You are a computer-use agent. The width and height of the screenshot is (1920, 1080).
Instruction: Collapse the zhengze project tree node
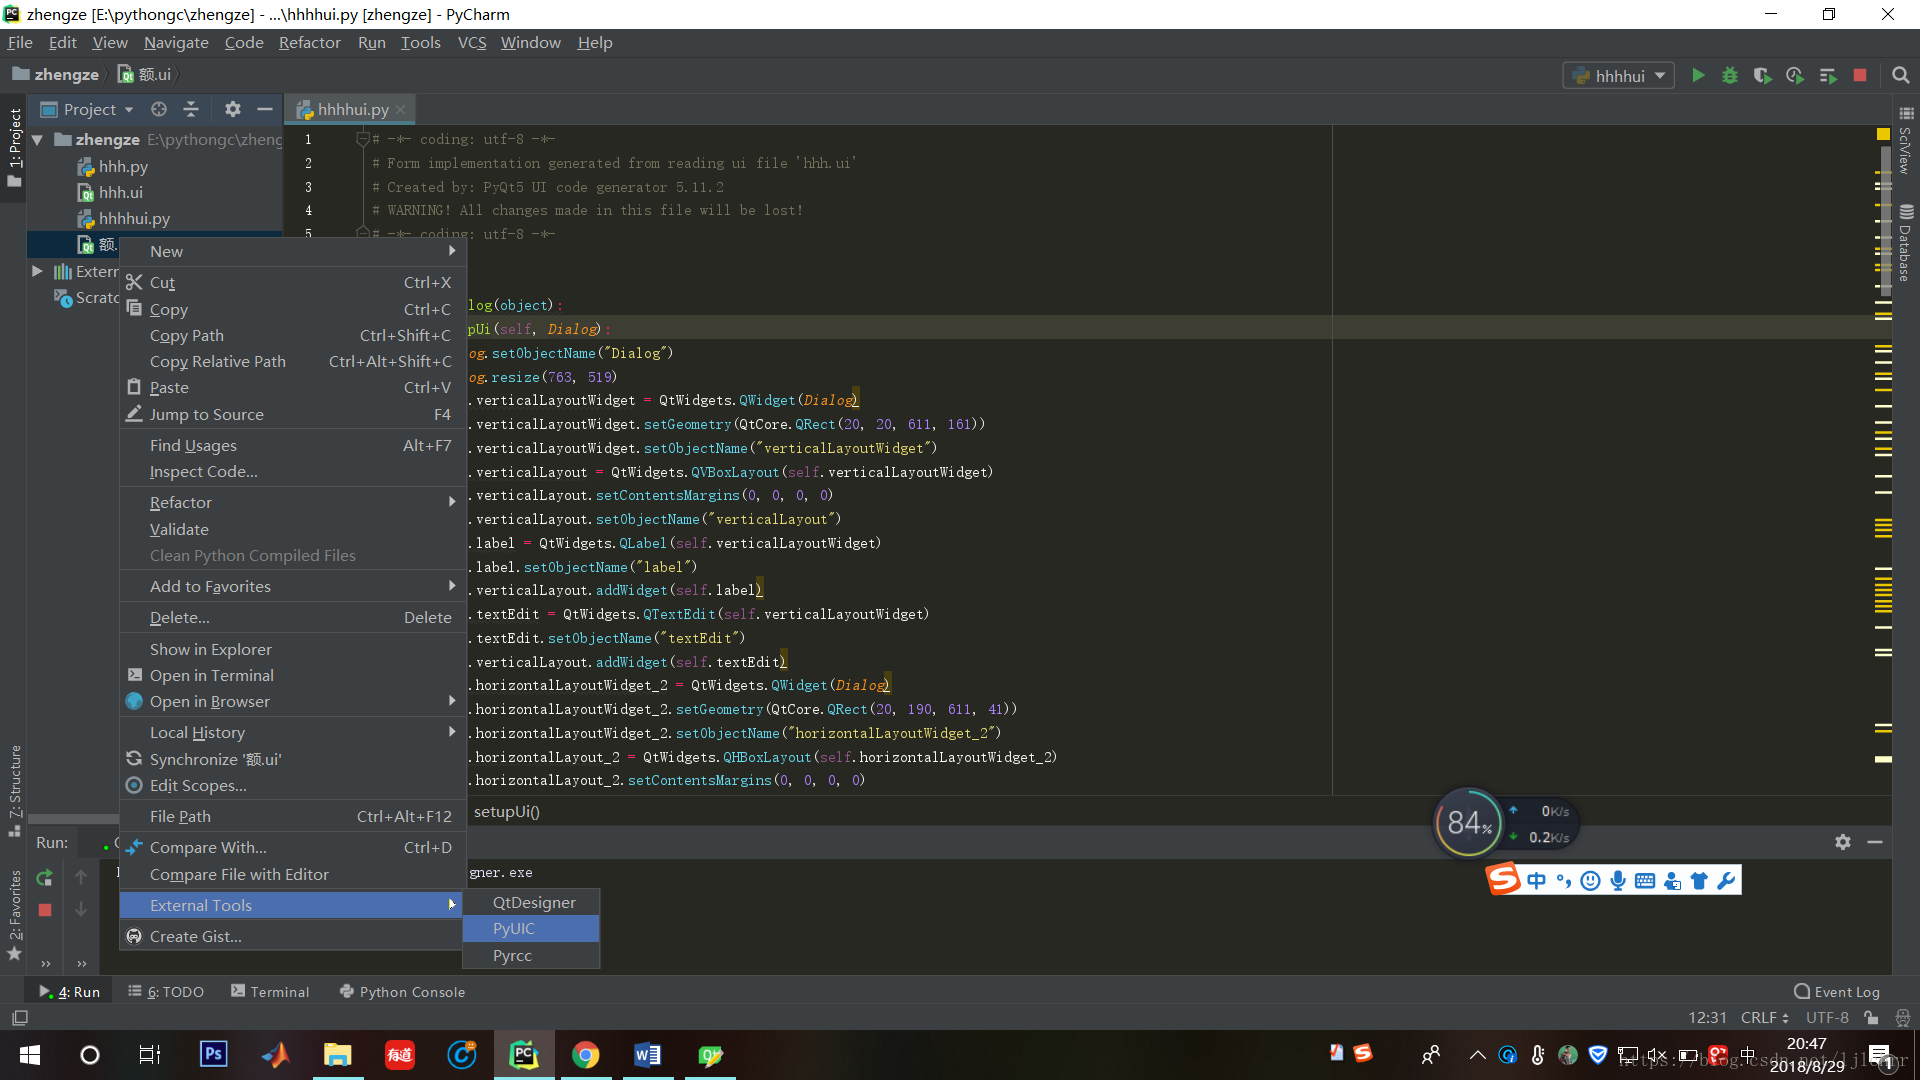[38, 140]
